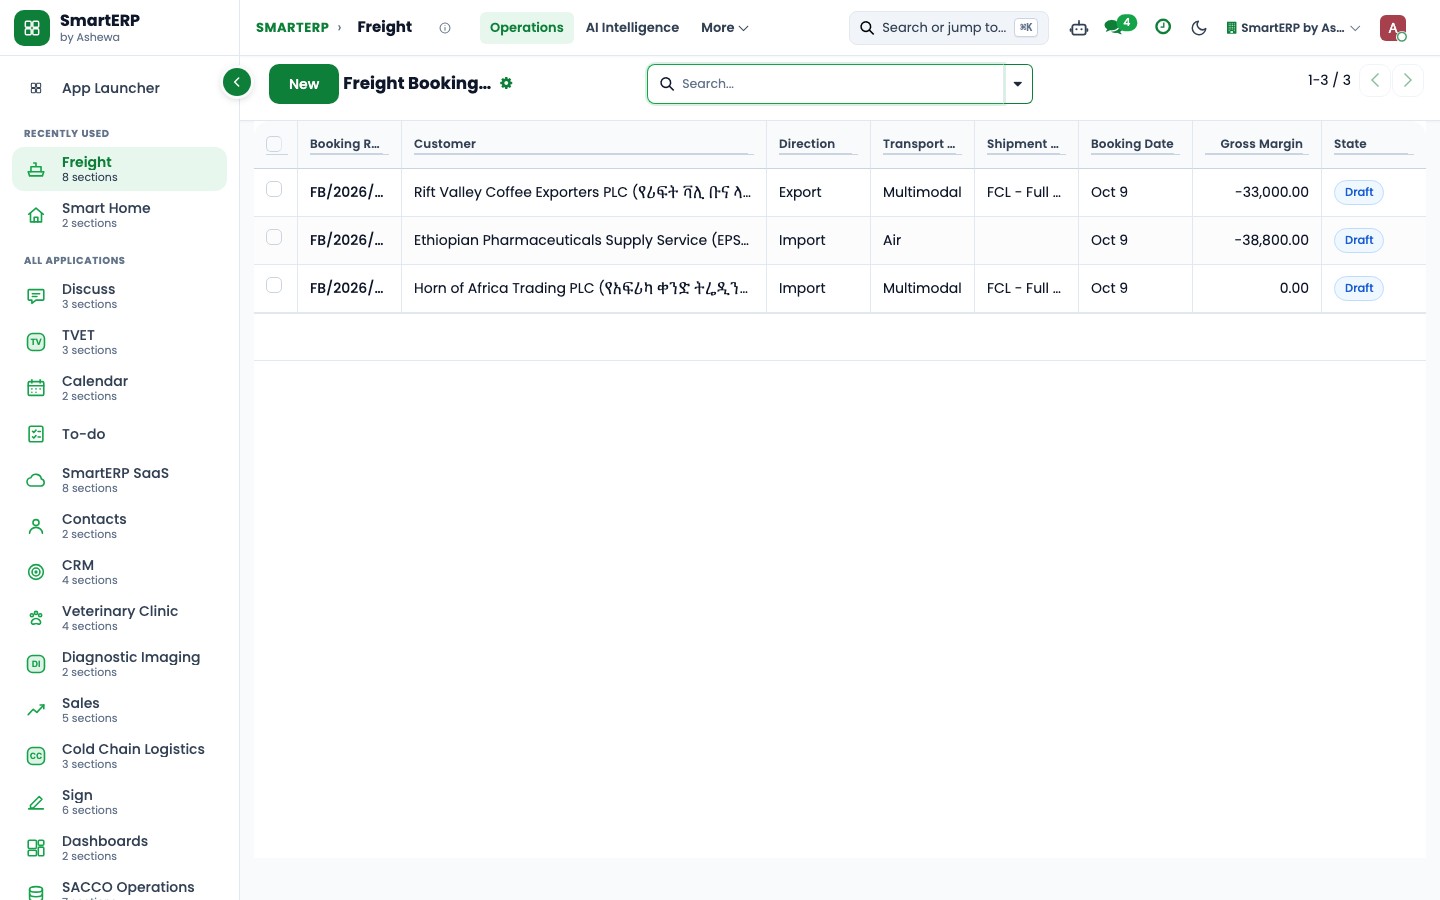Sort by Shipment column header

[1026, 144]
